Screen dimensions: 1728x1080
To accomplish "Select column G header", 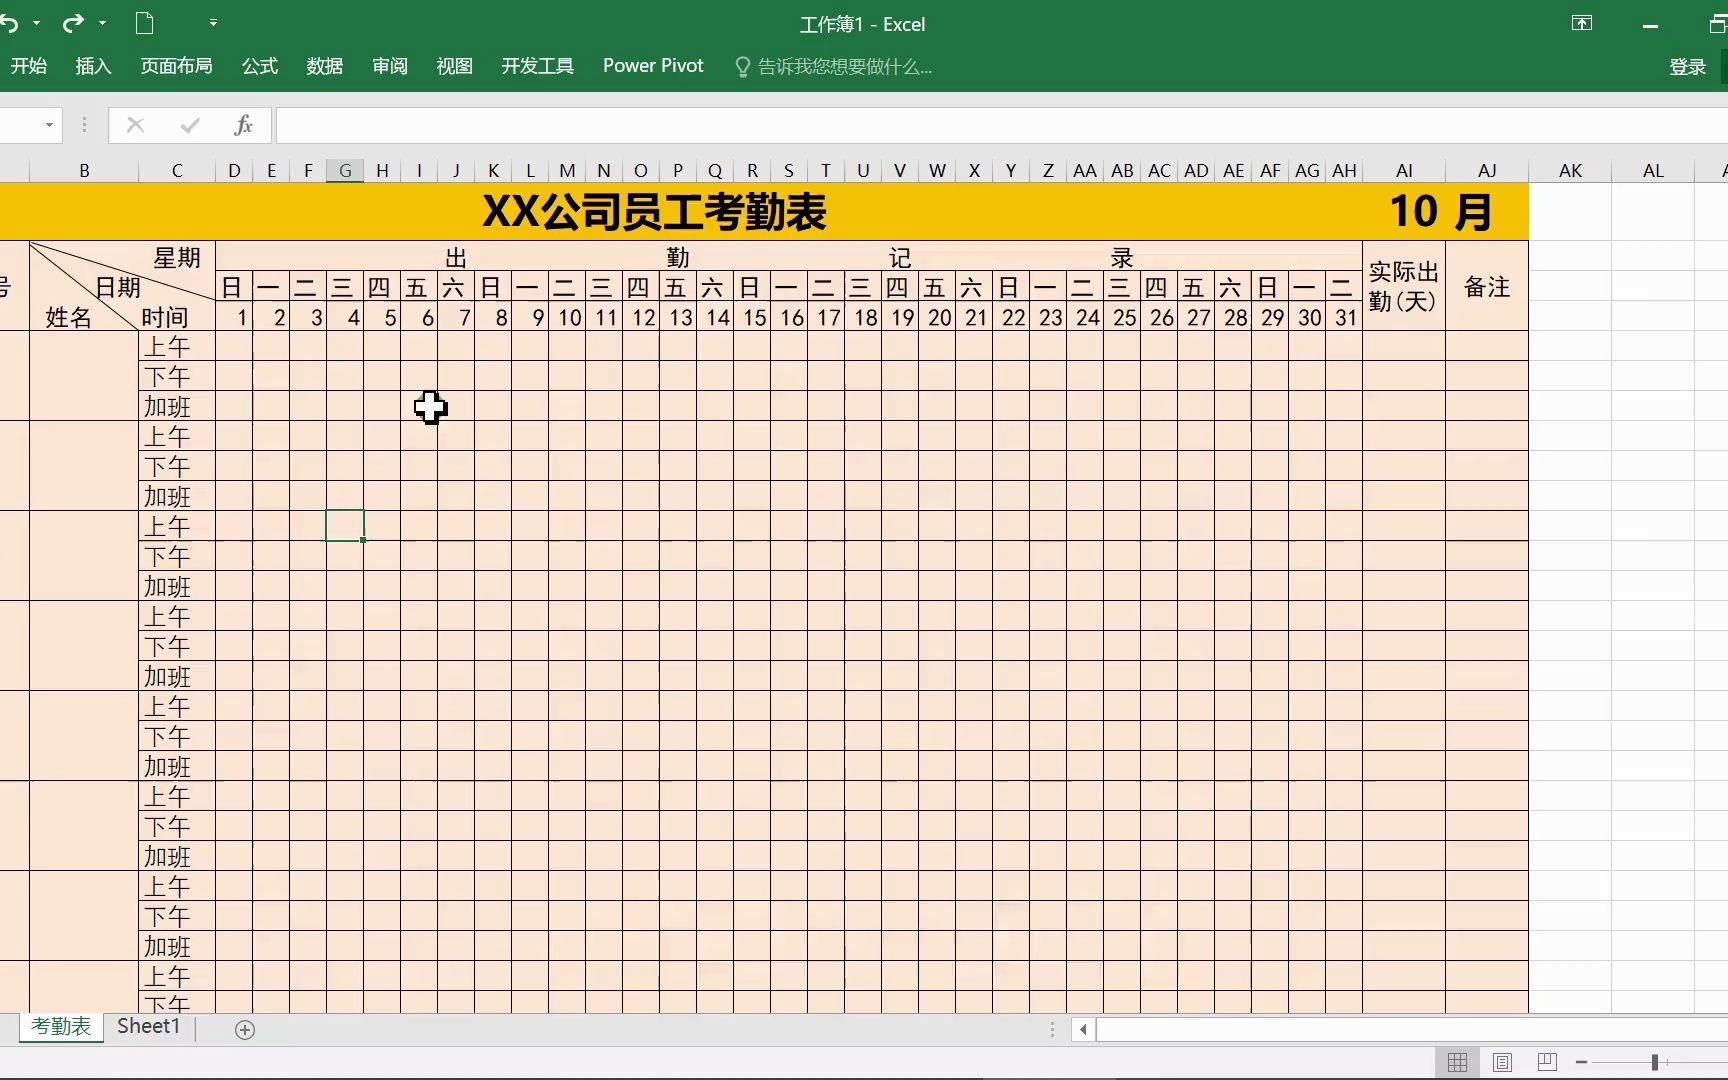I will [x=345, y=171].
